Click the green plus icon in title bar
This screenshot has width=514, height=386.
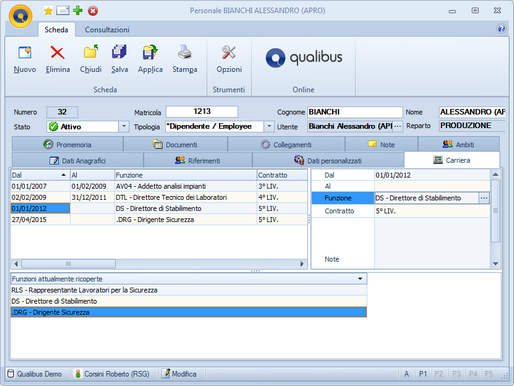click(x=78, y=11)
